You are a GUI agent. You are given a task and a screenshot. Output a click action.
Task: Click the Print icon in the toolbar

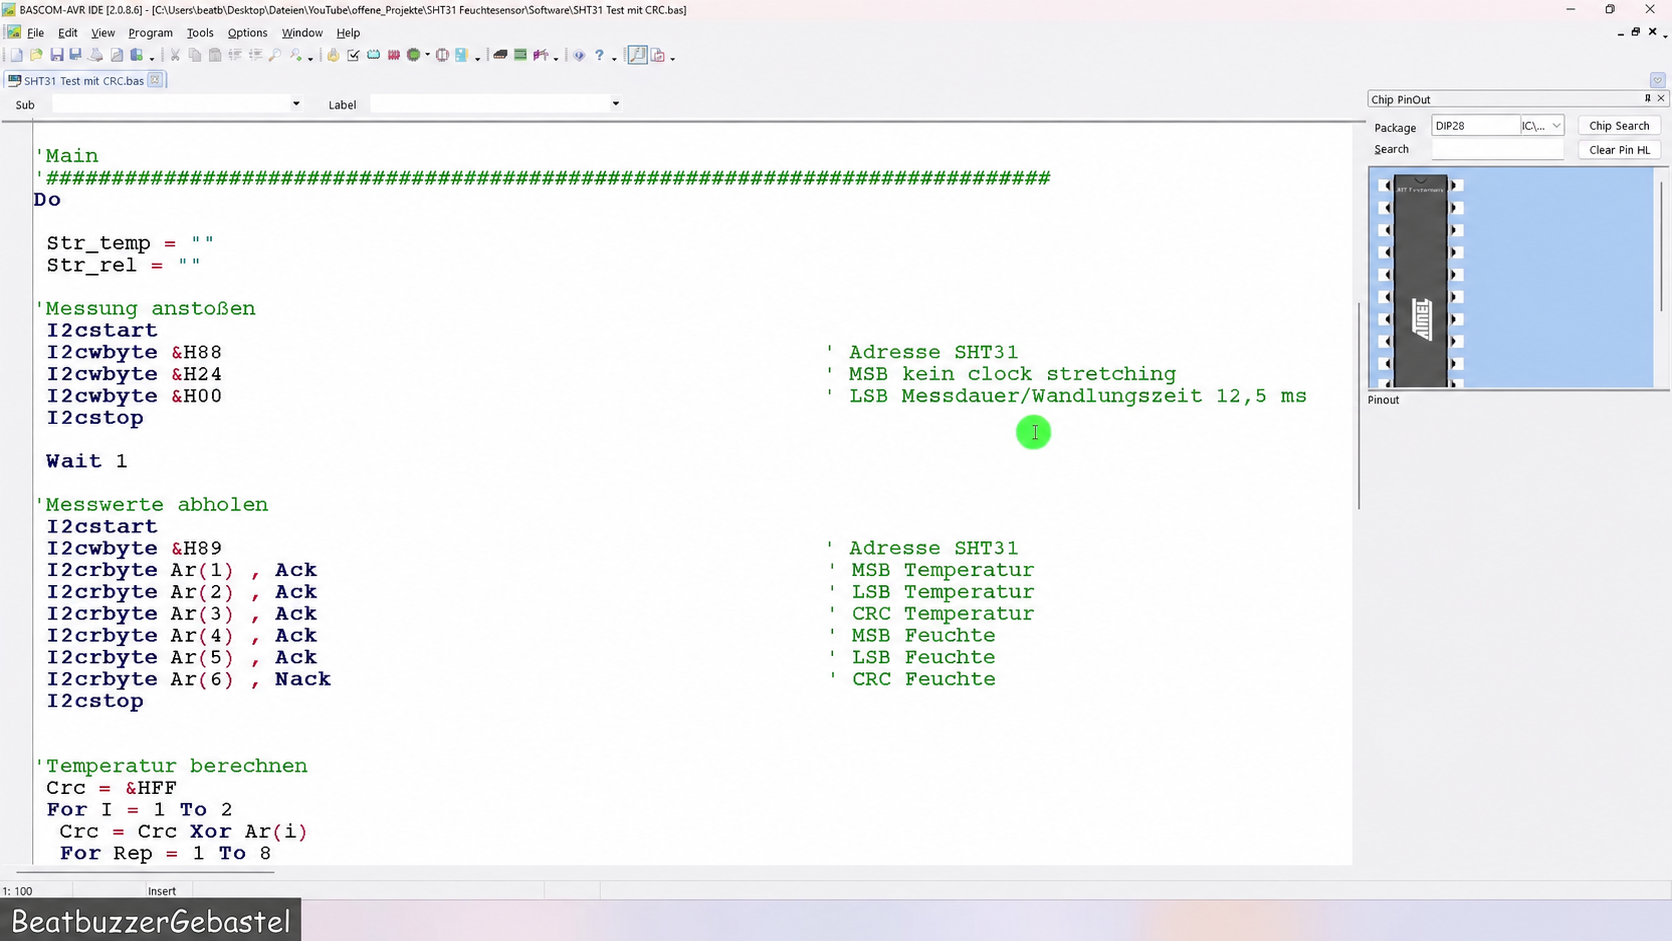(x=95, y=55)
